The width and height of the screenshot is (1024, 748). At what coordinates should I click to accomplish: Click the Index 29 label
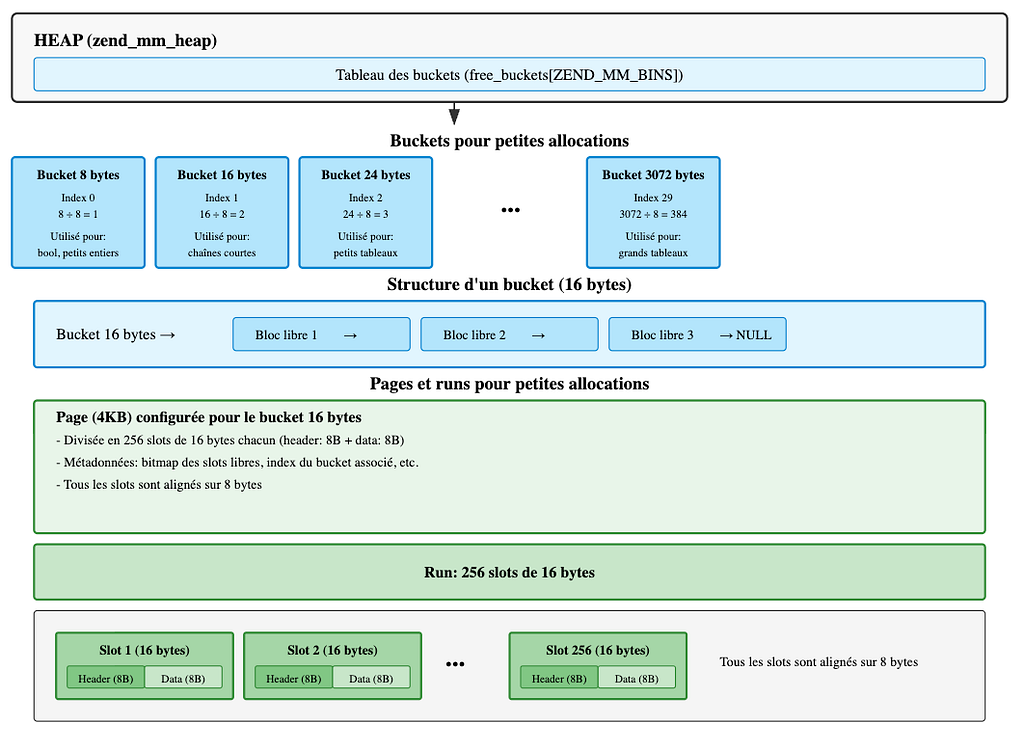(x=653, y=198)
